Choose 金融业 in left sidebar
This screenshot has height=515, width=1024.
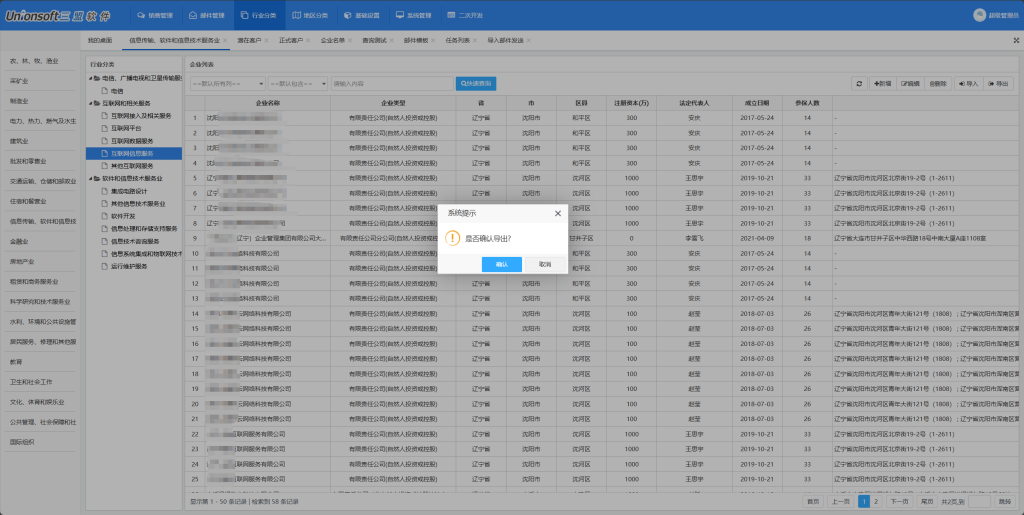(x=19, y=242)
